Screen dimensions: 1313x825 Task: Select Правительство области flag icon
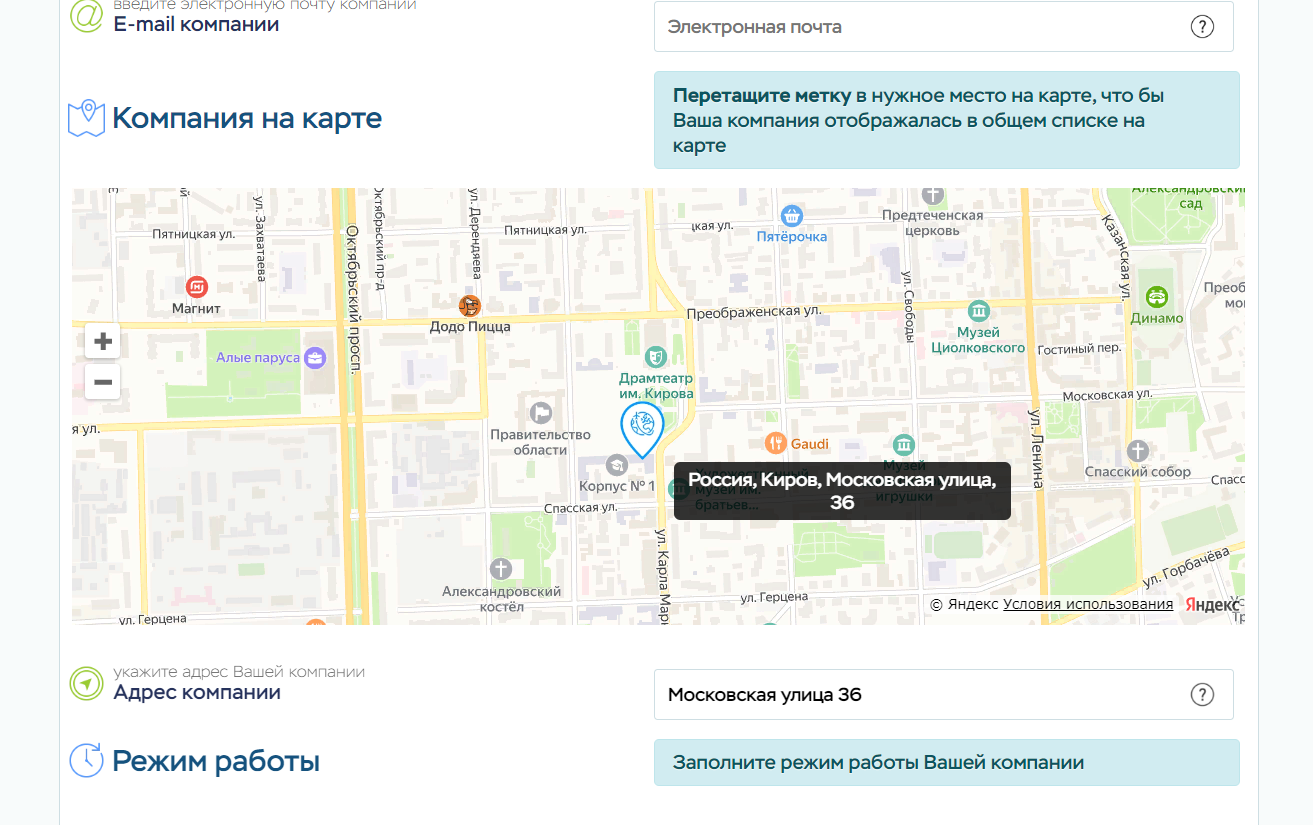[x=541, y=412]
